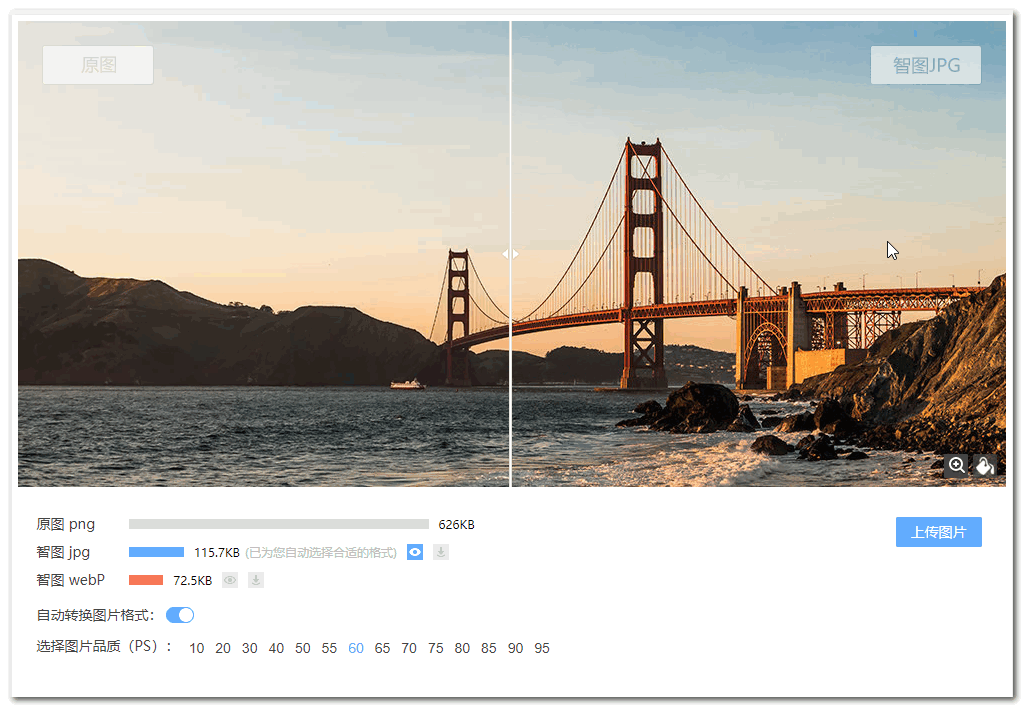Select image quality 65

tap(382, 649)
